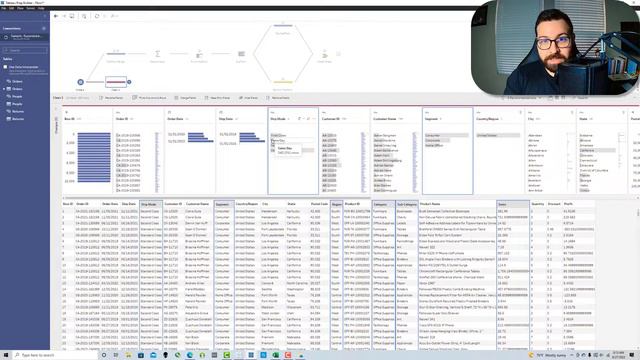This screenshot has height=360, width=640.
Task: Open the weather widget in taskbar
Action: point(547,355)
